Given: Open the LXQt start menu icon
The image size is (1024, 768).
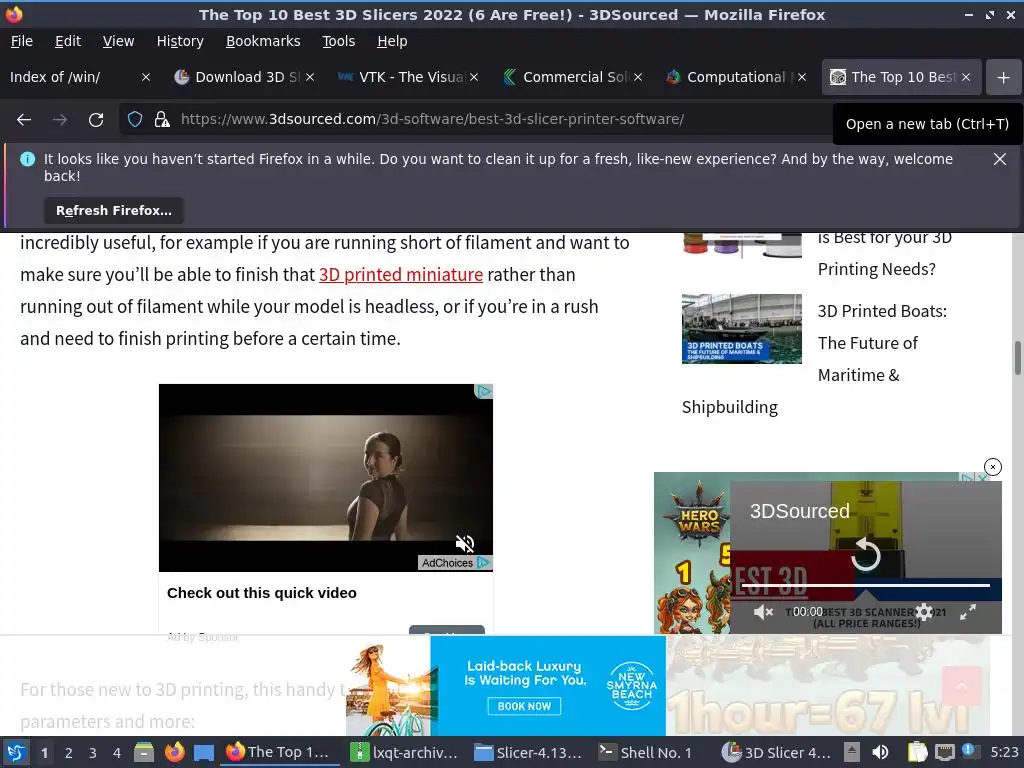Looking at the screenshot, I should click(x=16, y=752).
